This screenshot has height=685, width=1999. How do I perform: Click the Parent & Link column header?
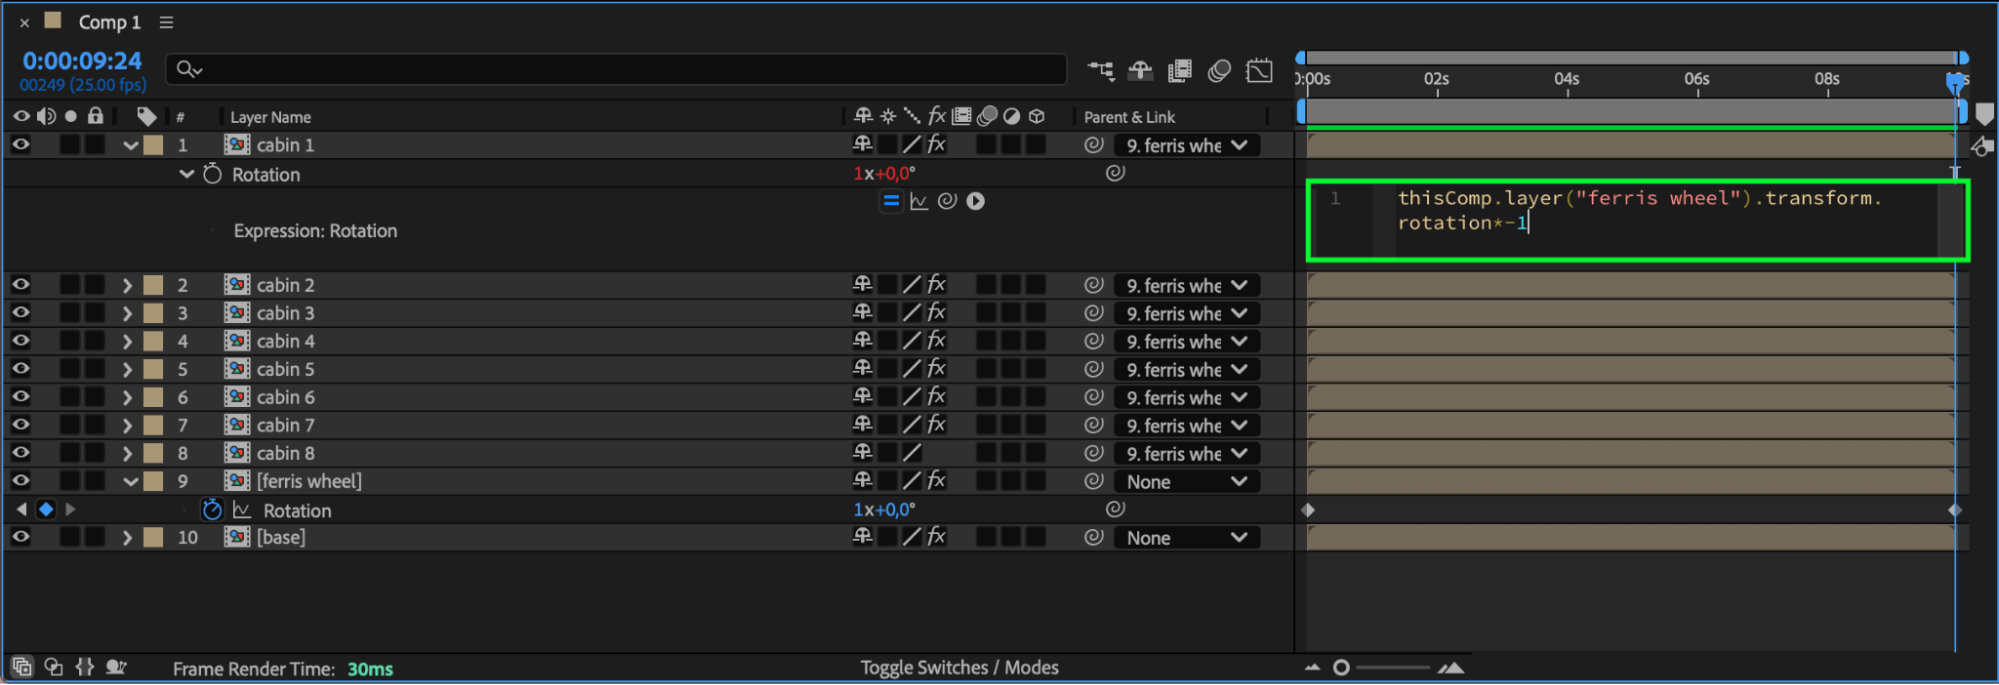1129,117
